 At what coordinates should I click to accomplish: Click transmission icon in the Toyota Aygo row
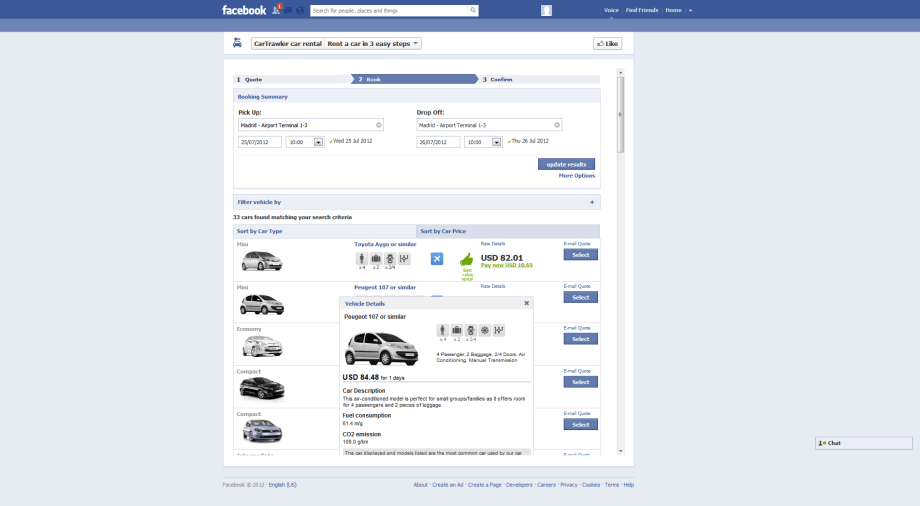[x=404, y=258]
